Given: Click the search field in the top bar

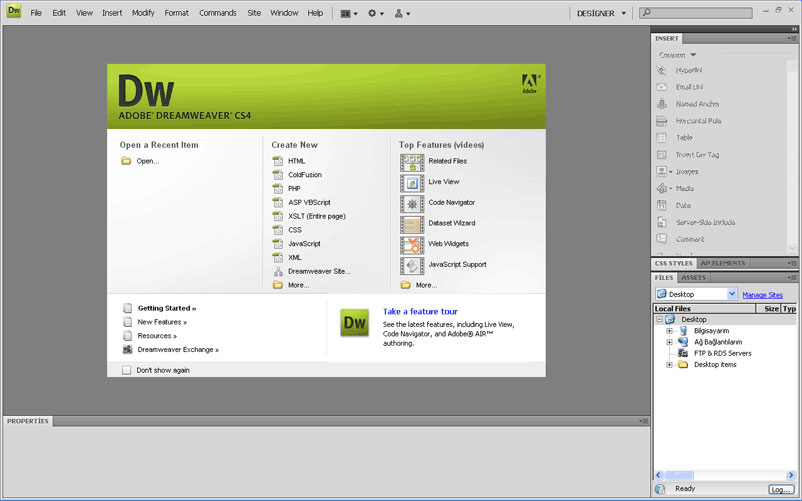Looking at the screenshot, I should [696, 13].
